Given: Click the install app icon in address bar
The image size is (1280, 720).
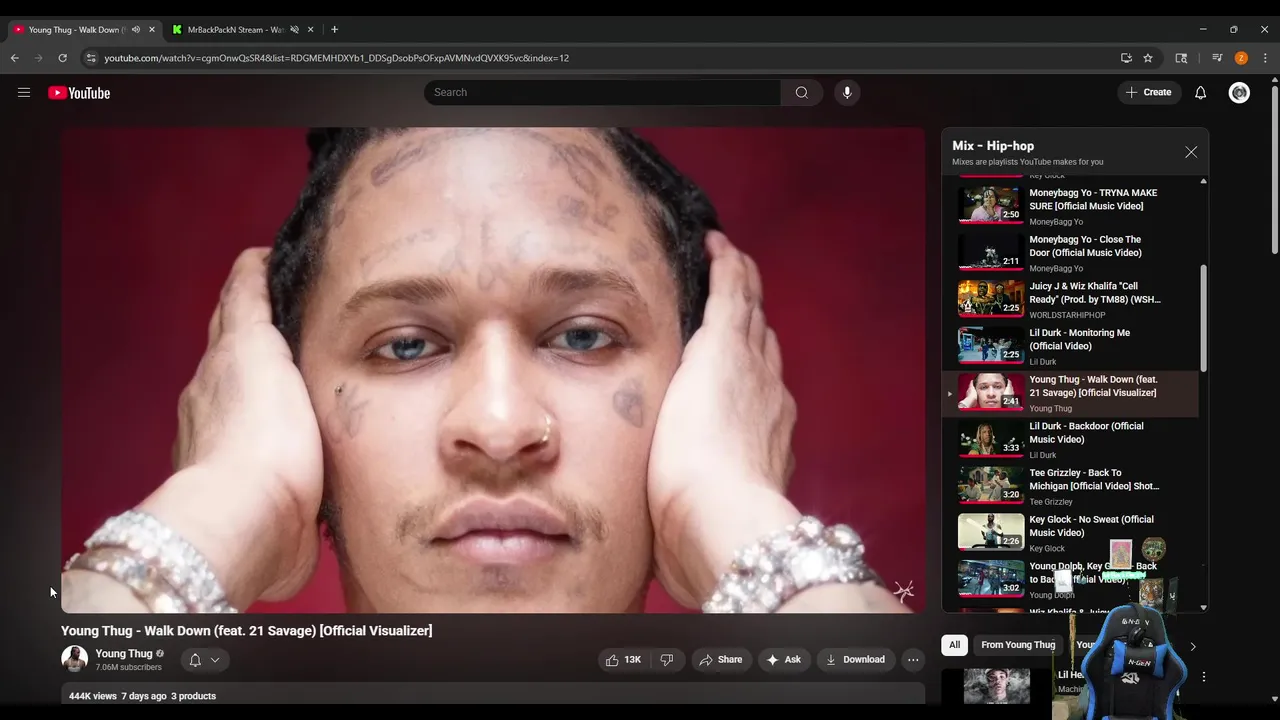Looking at the screenshot, I should (1126, 58).
